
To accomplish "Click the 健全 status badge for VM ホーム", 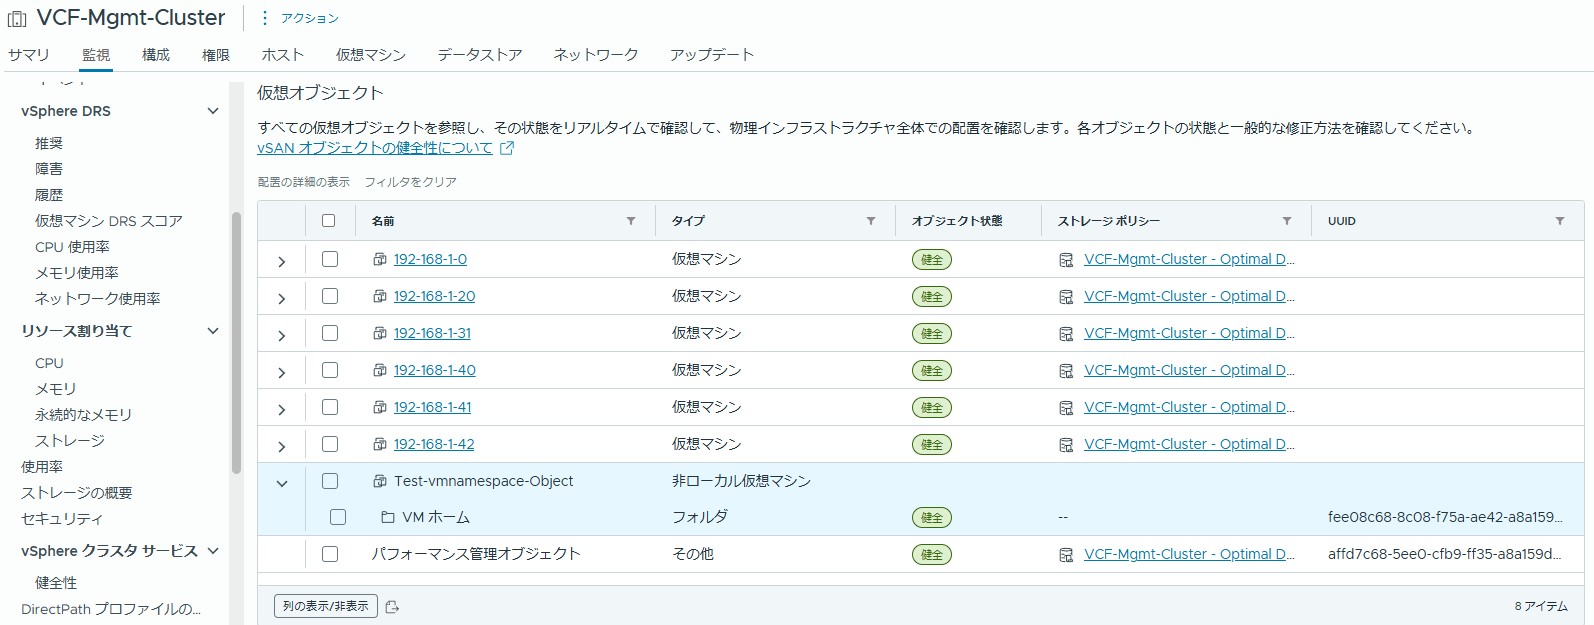I will (932, 518).
